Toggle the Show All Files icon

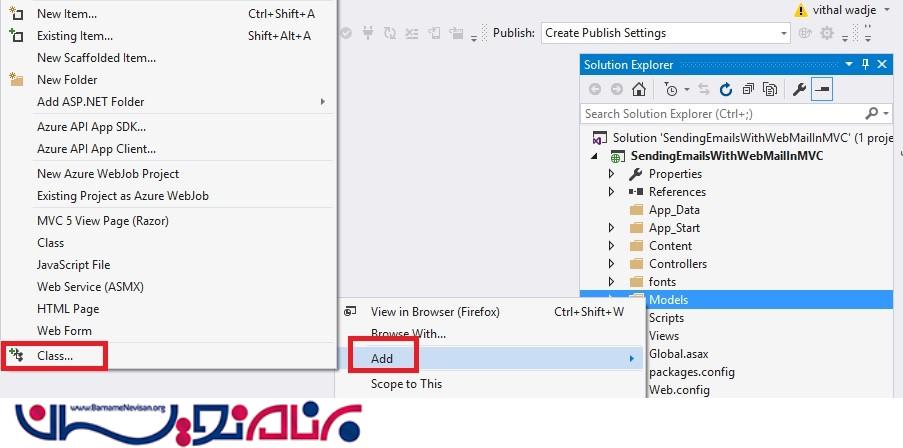click(770, 89)
